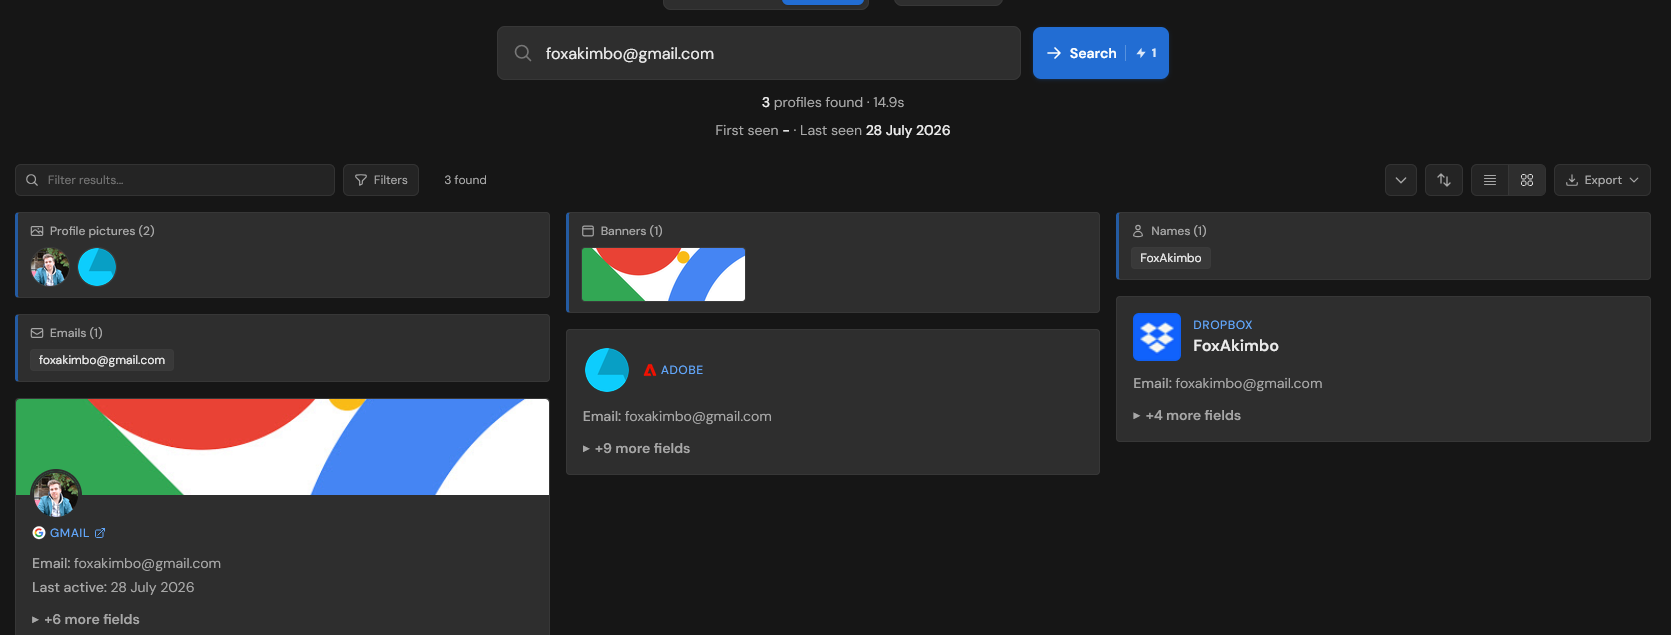This screenshot has height=635, width=1671.
Task: Click the Dropbox card email line
Action: tap(1228, 383)
